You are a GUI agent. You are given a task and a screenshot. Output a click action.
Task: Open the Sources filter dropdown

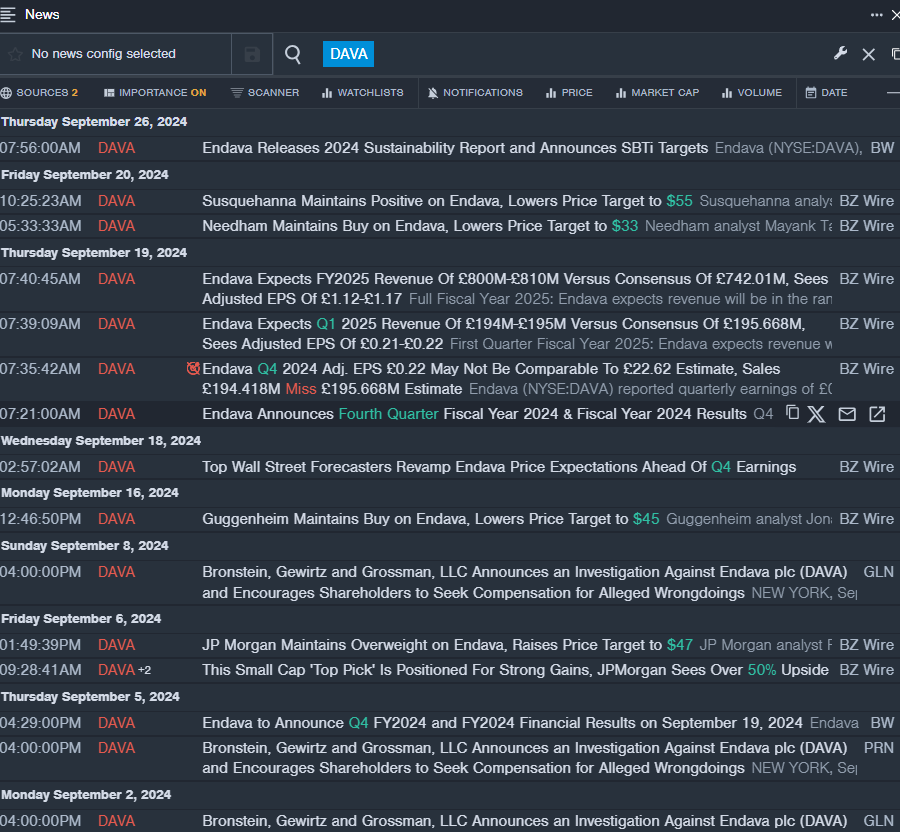click(39, 93)
